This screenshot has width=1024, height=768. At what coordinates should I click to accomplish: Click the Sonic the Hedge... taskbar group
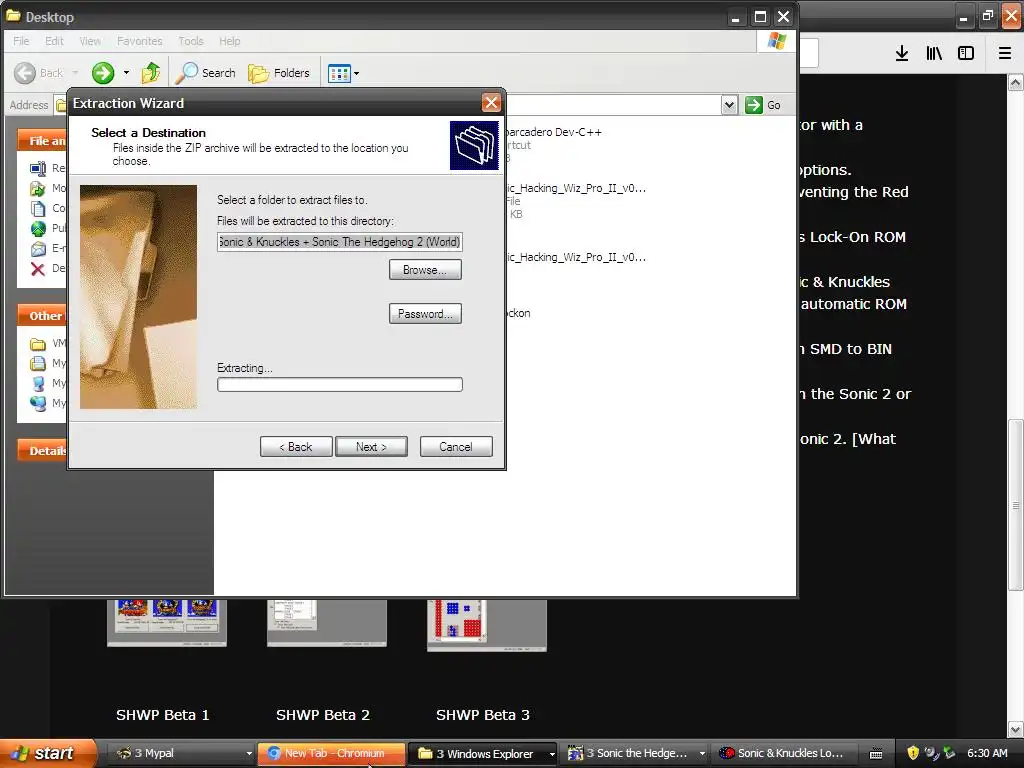click(635, 753)
